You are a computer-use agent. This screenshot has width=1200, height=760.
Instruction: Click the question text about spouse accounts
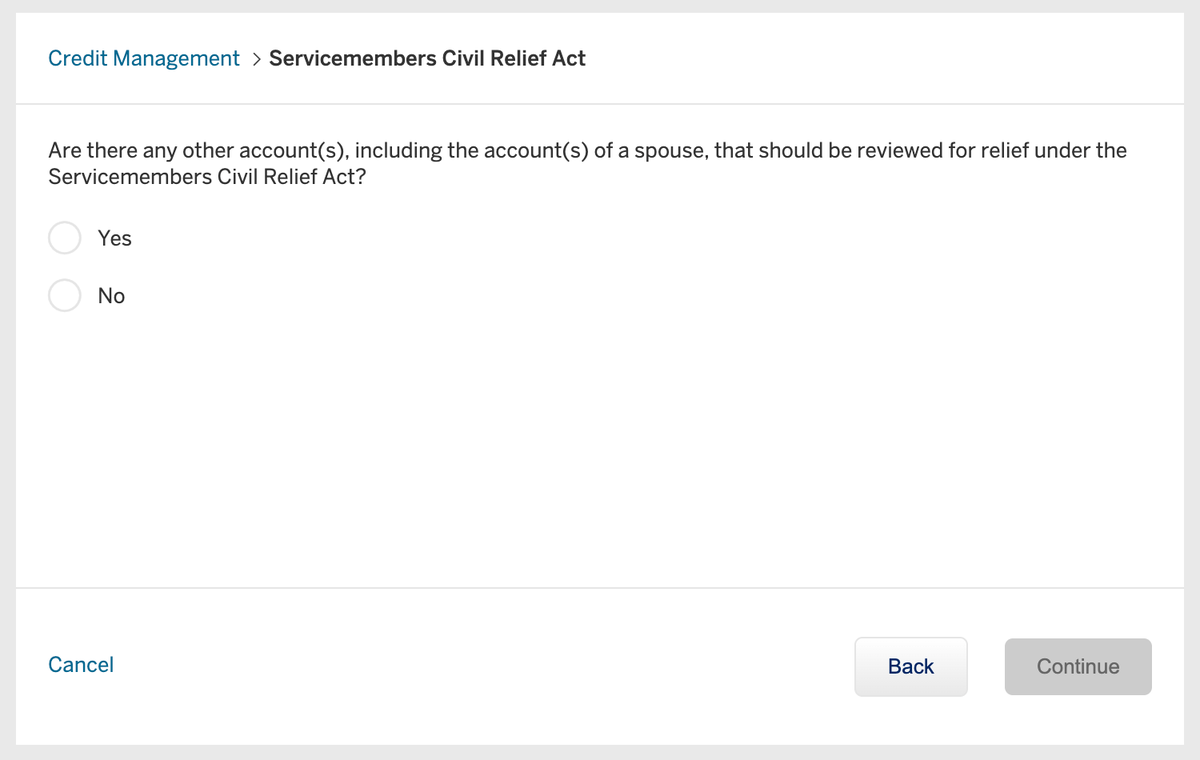[587, 163]
